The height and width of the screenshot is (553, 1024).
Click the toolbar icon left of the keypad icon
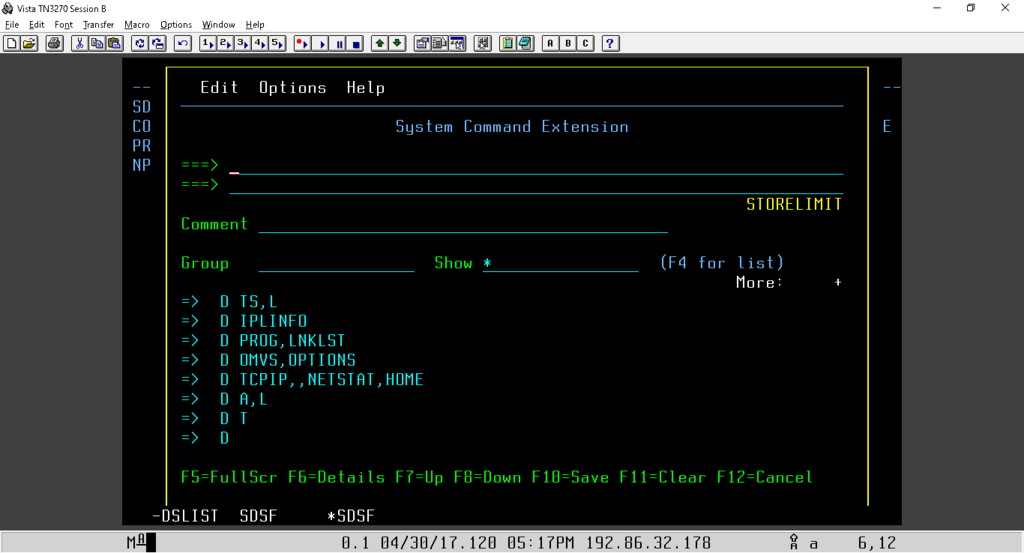457,44
